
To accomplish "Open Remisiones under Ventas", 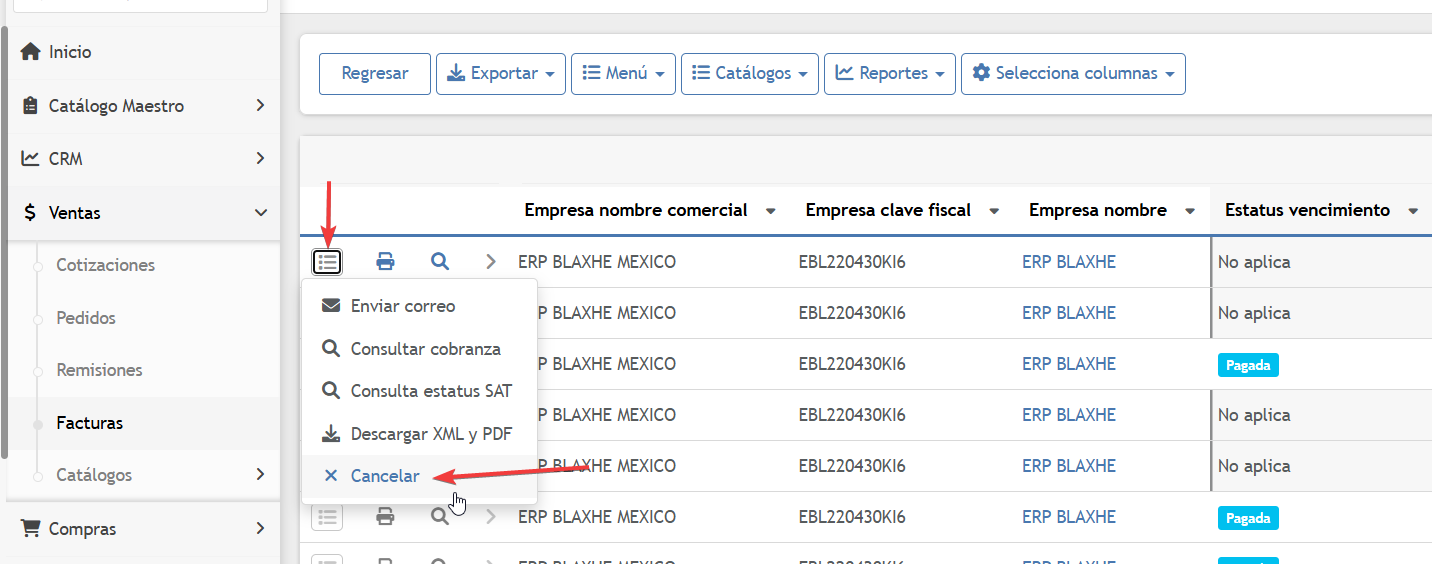I will (x=99, y=370).
